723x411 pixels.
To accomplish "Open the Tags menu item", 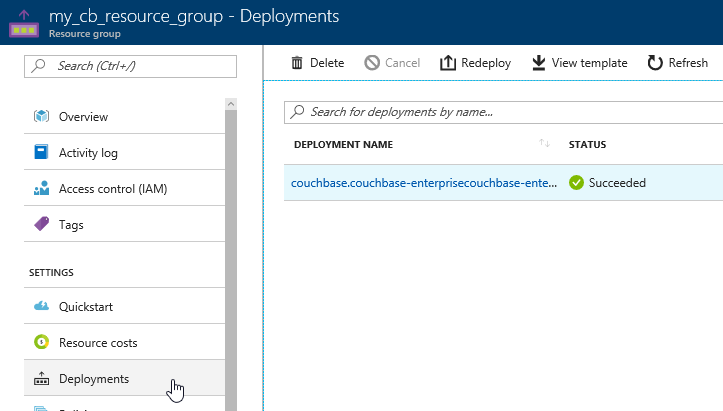I will tap(124, 224).
